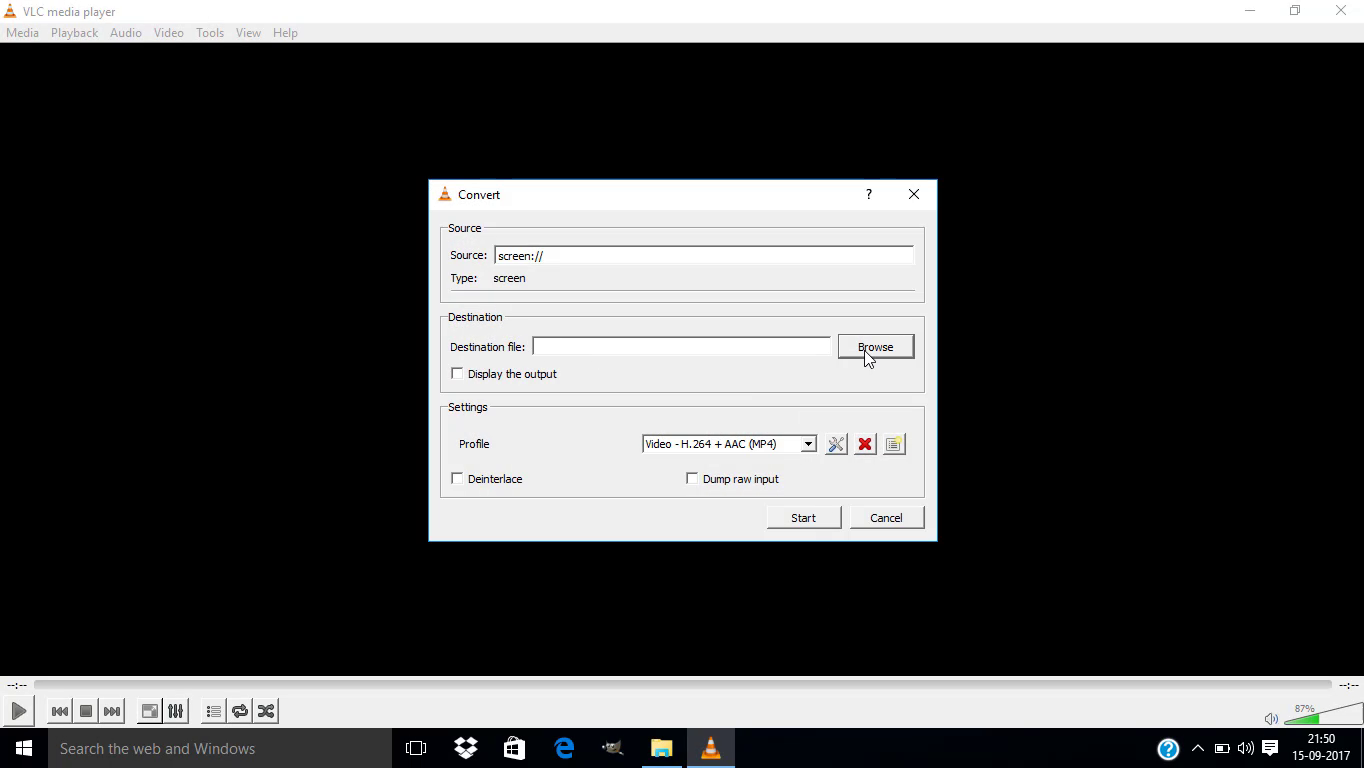Open the Profile dropdown list
Image resolution: width=1364 pixels, height=768 pixels.
(x=808, y=444)
